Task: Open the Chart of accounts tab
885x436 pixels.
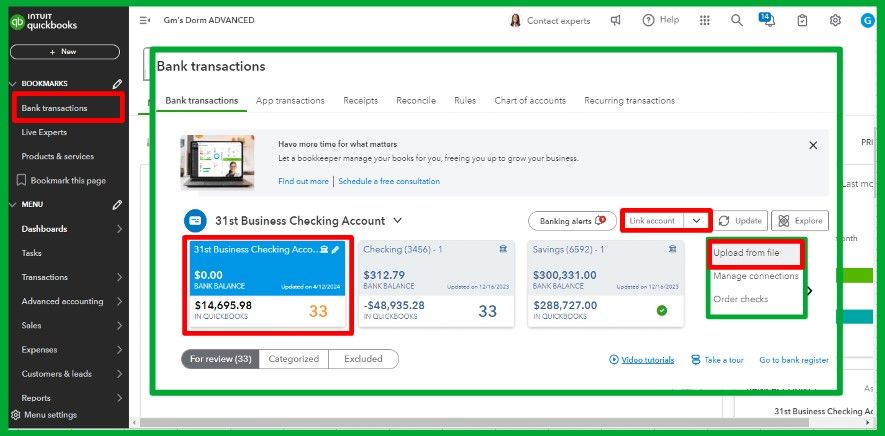Action: [x=530, y=101]
